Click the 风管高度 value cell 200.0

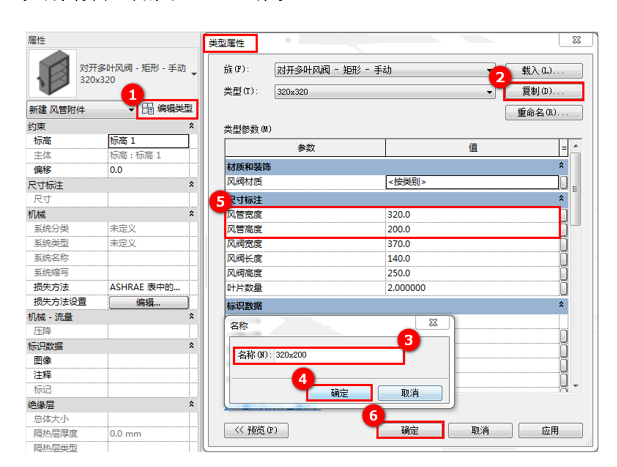pyautogui.click(x=472, y=229)
